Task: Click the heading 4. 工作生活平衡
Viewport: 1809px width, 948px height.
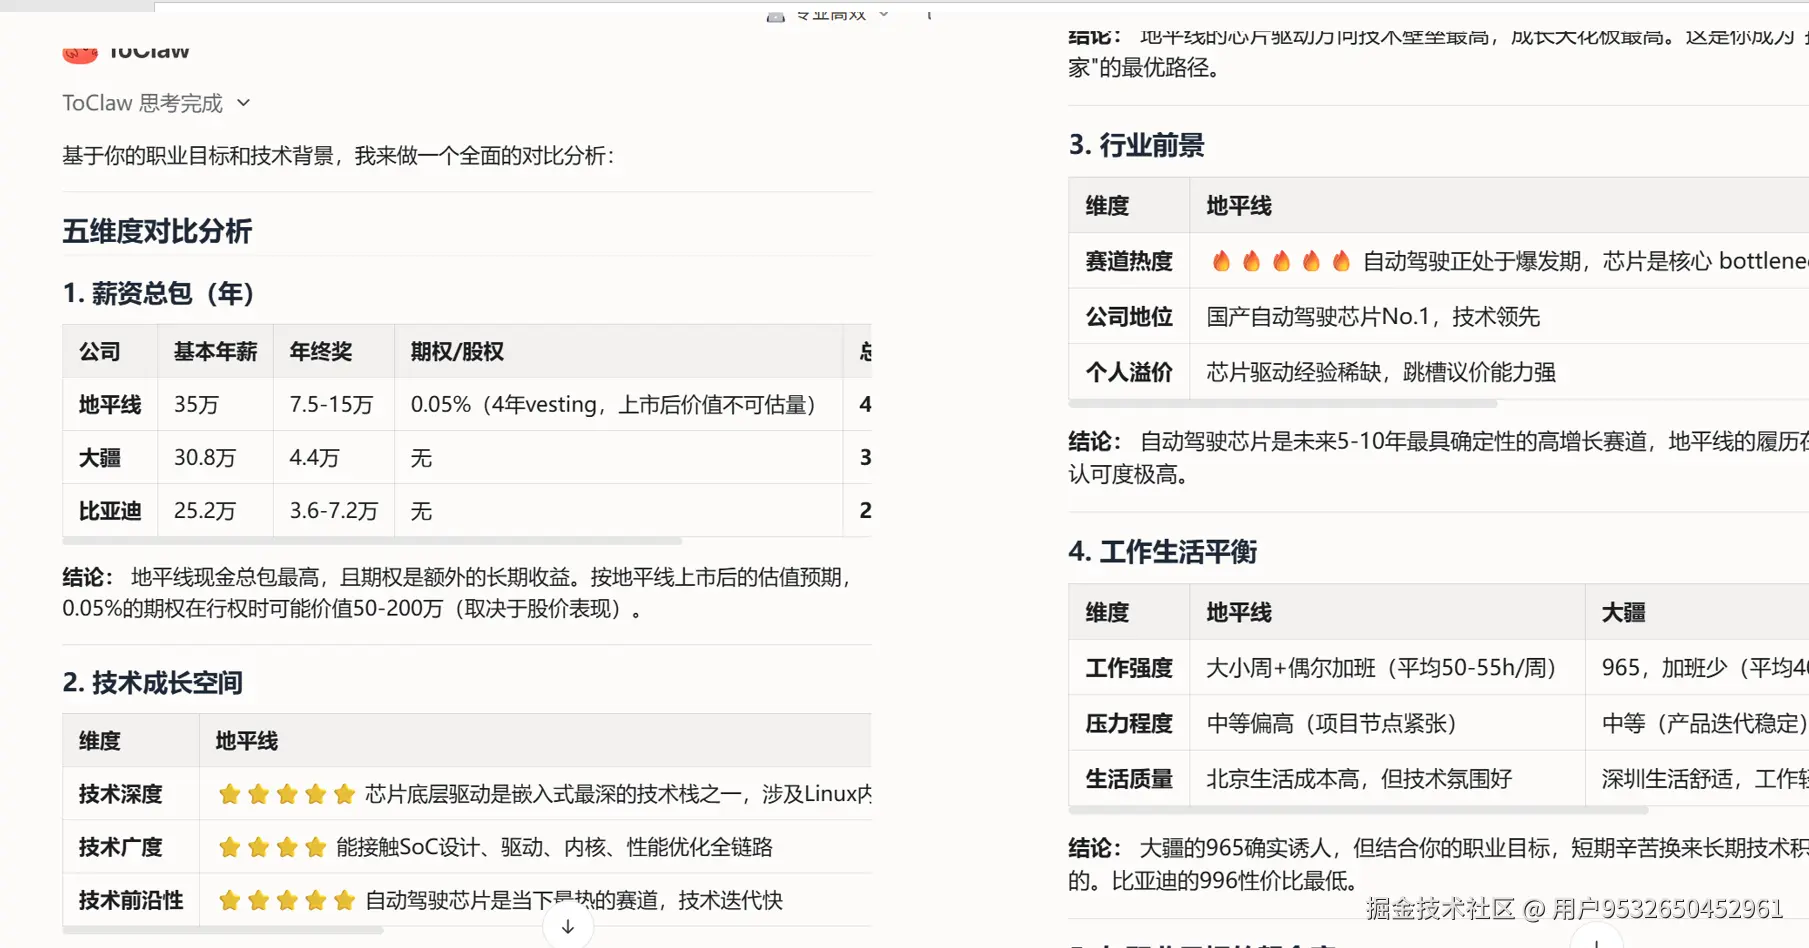Action: coord(1162,552)
